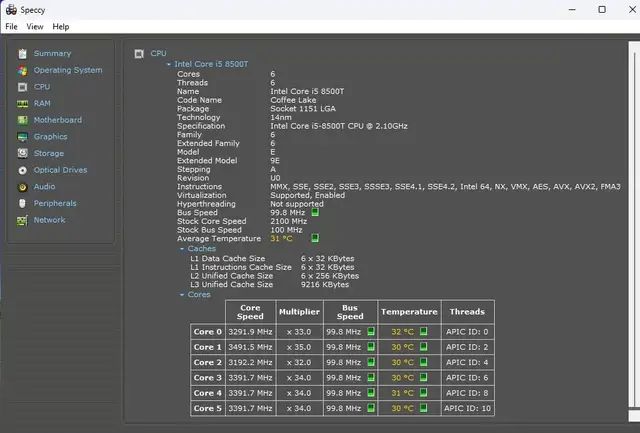This screenshot has width=640, height=433.
Task: Click Core 4 temperature graph icon
Action: point(424,393)
